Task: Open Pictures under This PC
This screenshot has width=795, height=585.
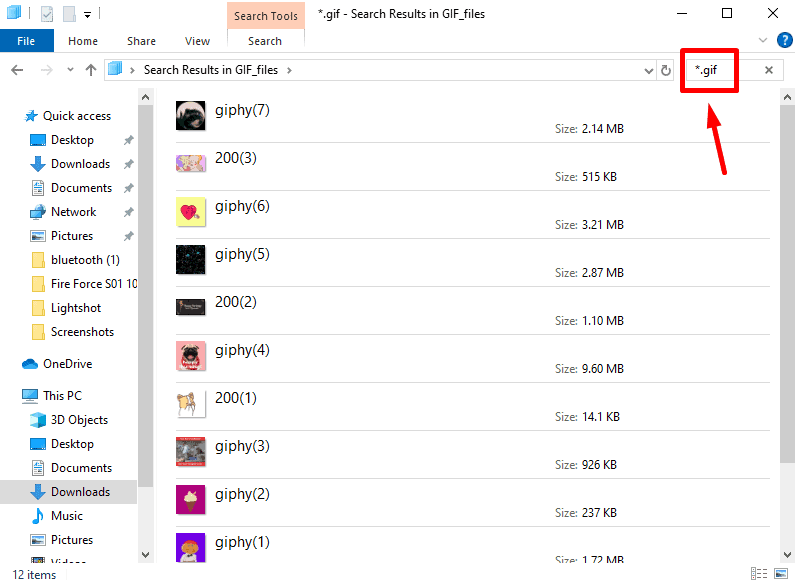Action: coord(62,539)
